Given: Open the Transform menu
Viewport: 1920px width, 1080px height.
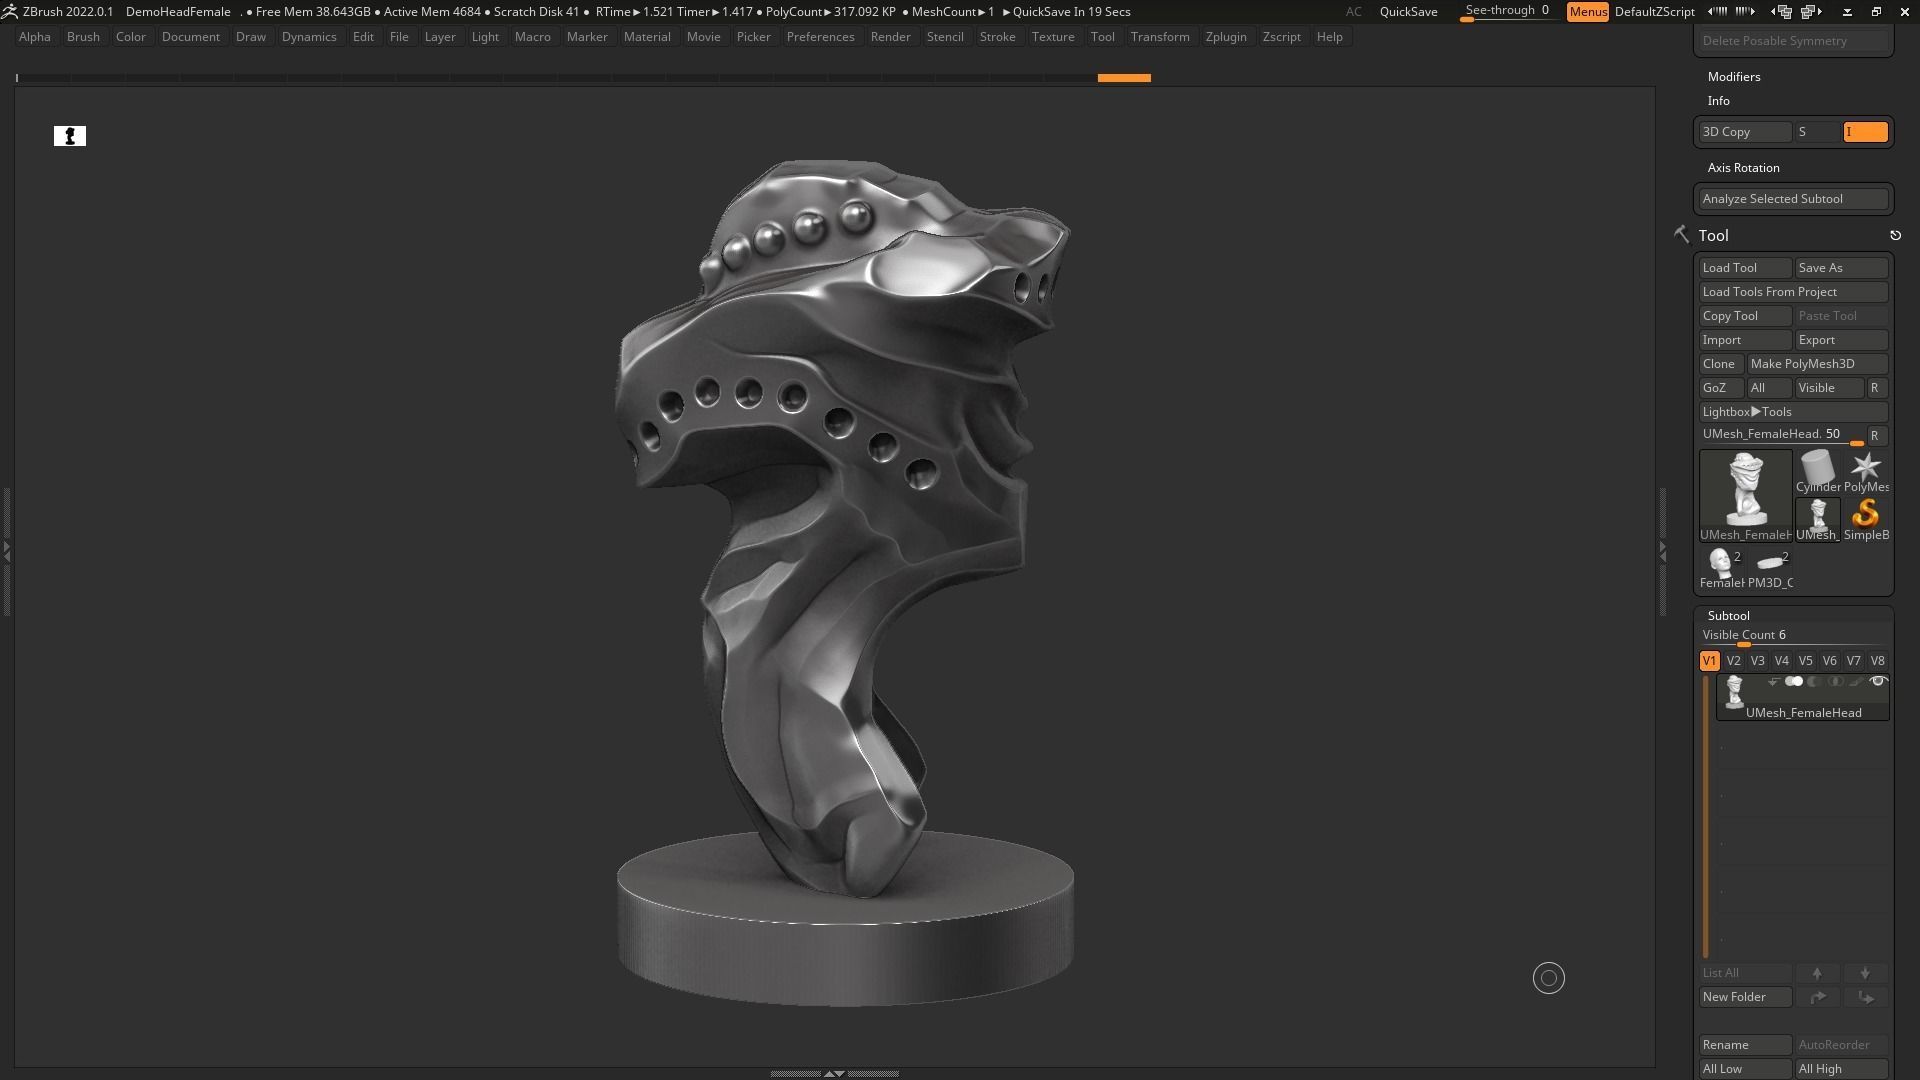Looking at the screenshot, I should point(1160,37).
